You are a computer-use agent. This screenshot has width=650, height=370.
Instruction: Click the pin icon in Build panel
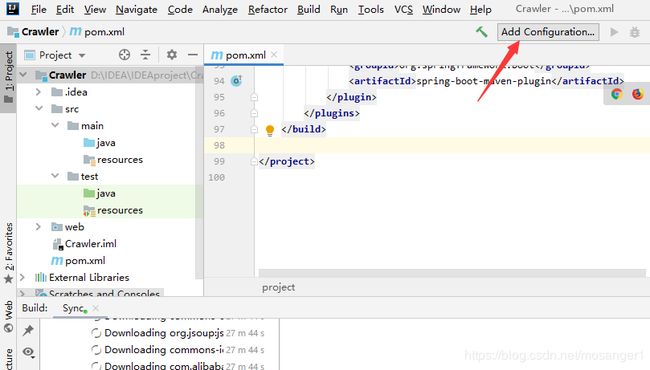28,330
